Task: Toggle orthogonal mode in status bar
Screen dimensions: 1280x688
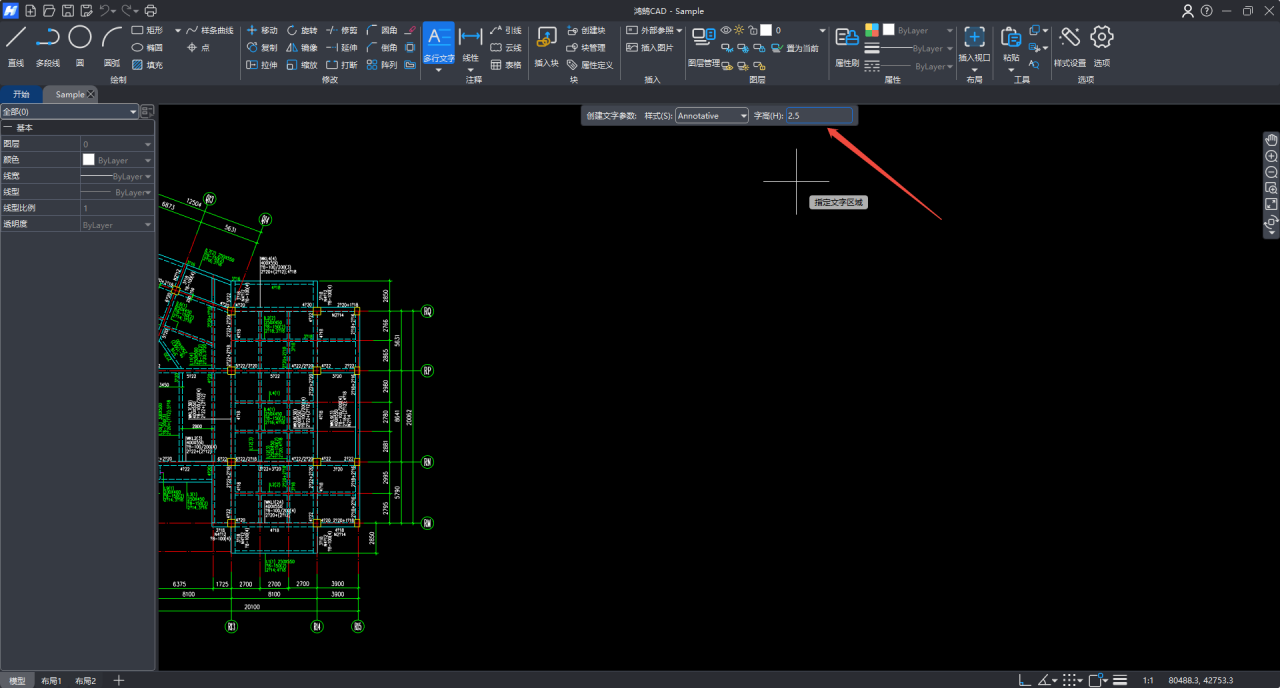Action: point(1023,680)
